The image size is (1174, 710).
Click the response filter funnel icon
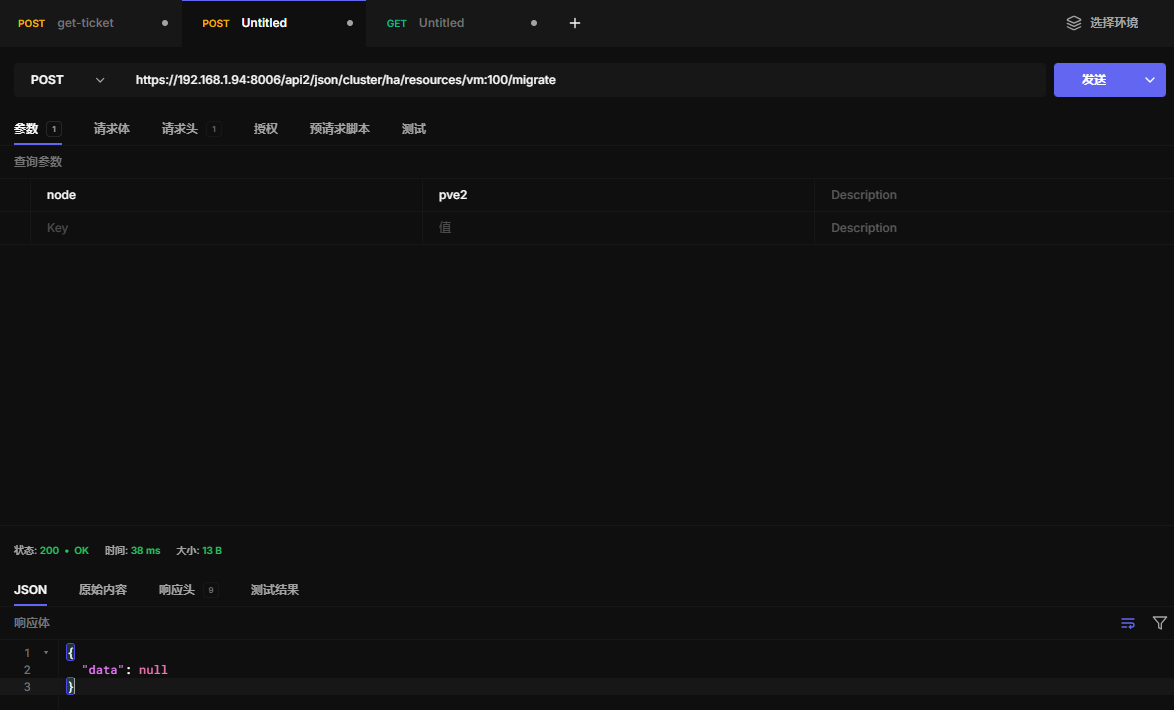1160,623
